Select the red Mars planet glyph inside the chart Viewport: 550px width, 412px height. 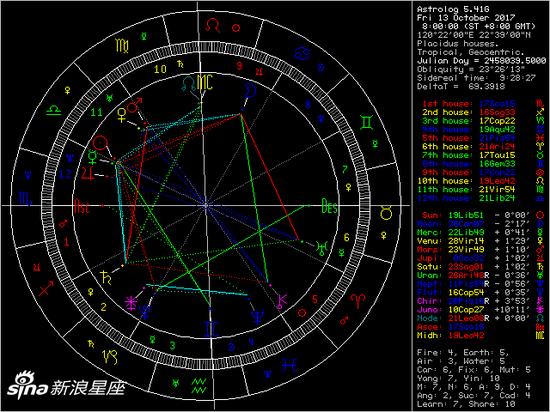(134, 106)
